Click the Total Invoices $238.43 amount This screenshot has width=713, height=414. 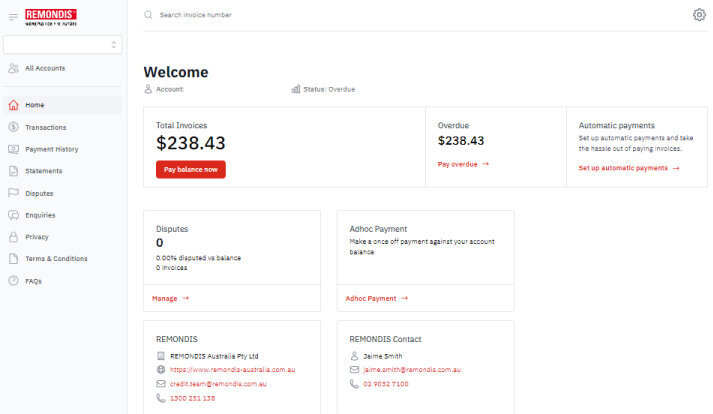[191, 143]
